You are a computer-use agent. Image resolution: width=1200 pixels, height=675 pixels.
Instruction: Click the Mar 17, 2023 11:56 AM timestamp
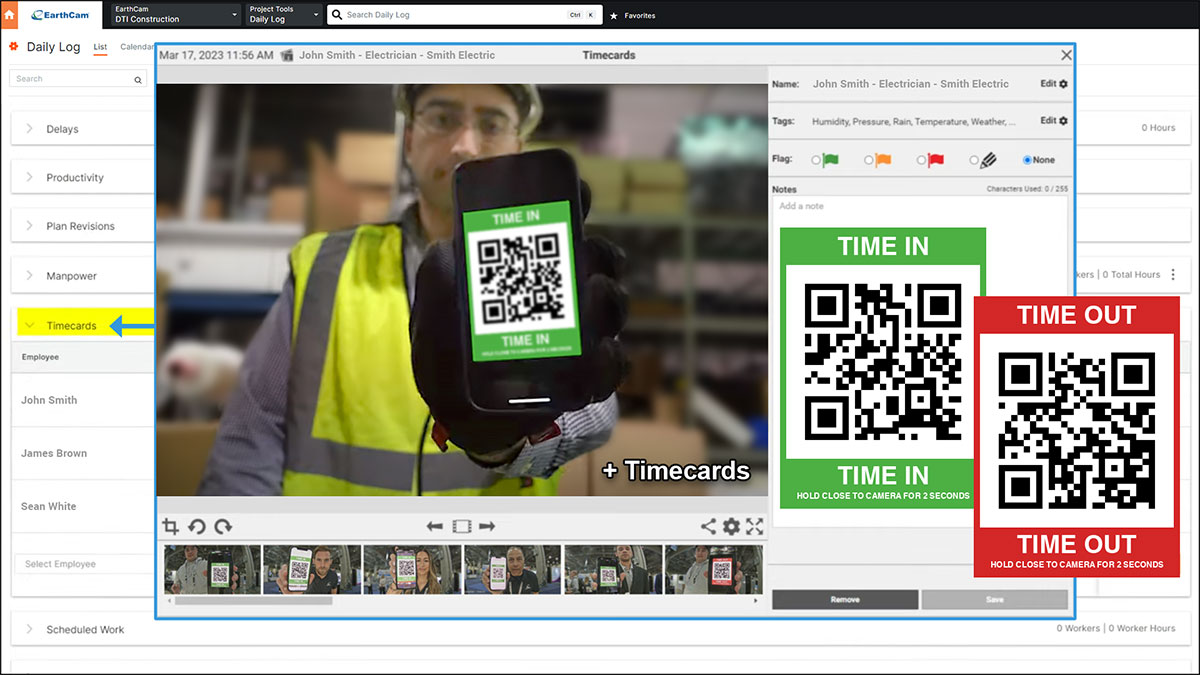(x=216, y=55)
